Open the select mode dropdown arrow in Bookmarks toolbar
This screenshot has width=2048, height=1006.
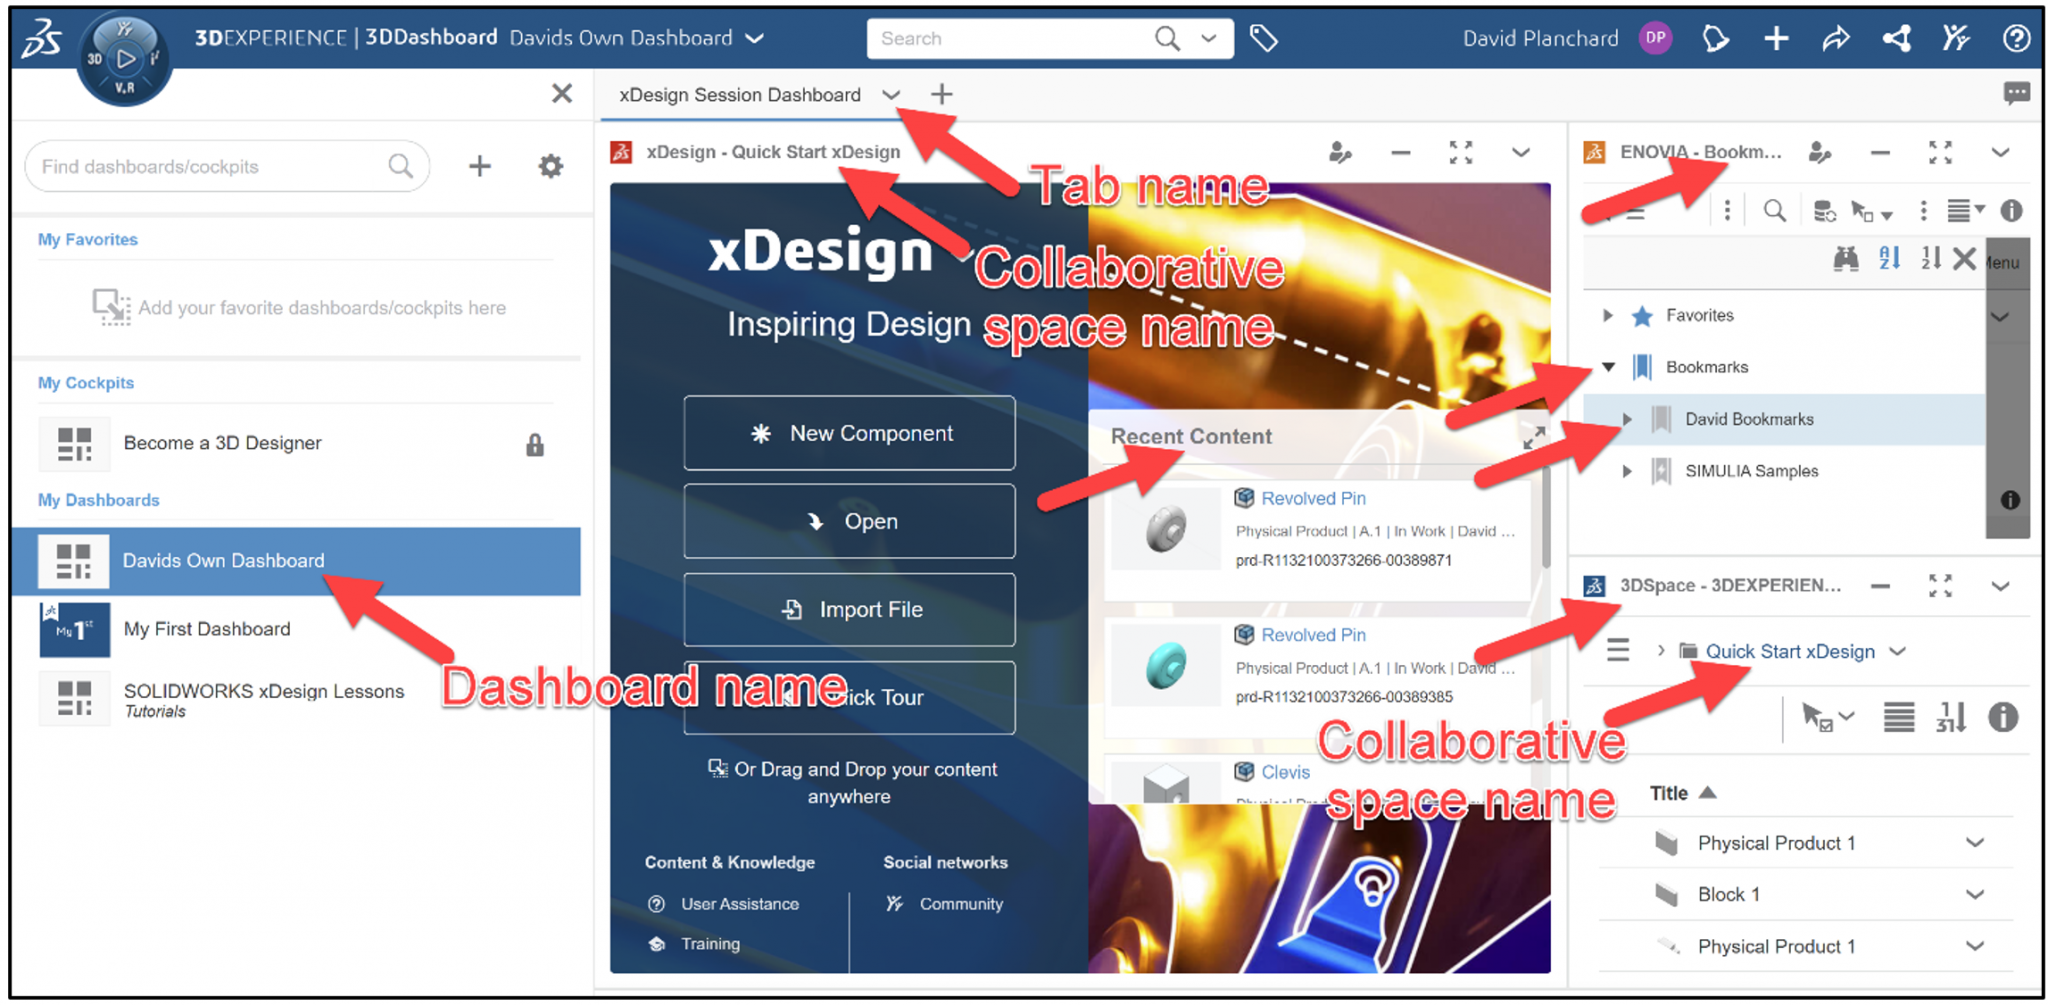click(x=1887, y=215)
